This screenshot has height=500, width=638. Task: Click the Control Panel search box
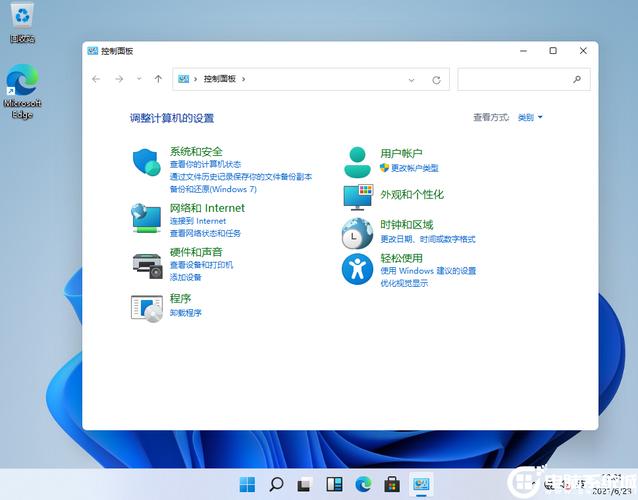click(x=515, y=79)
